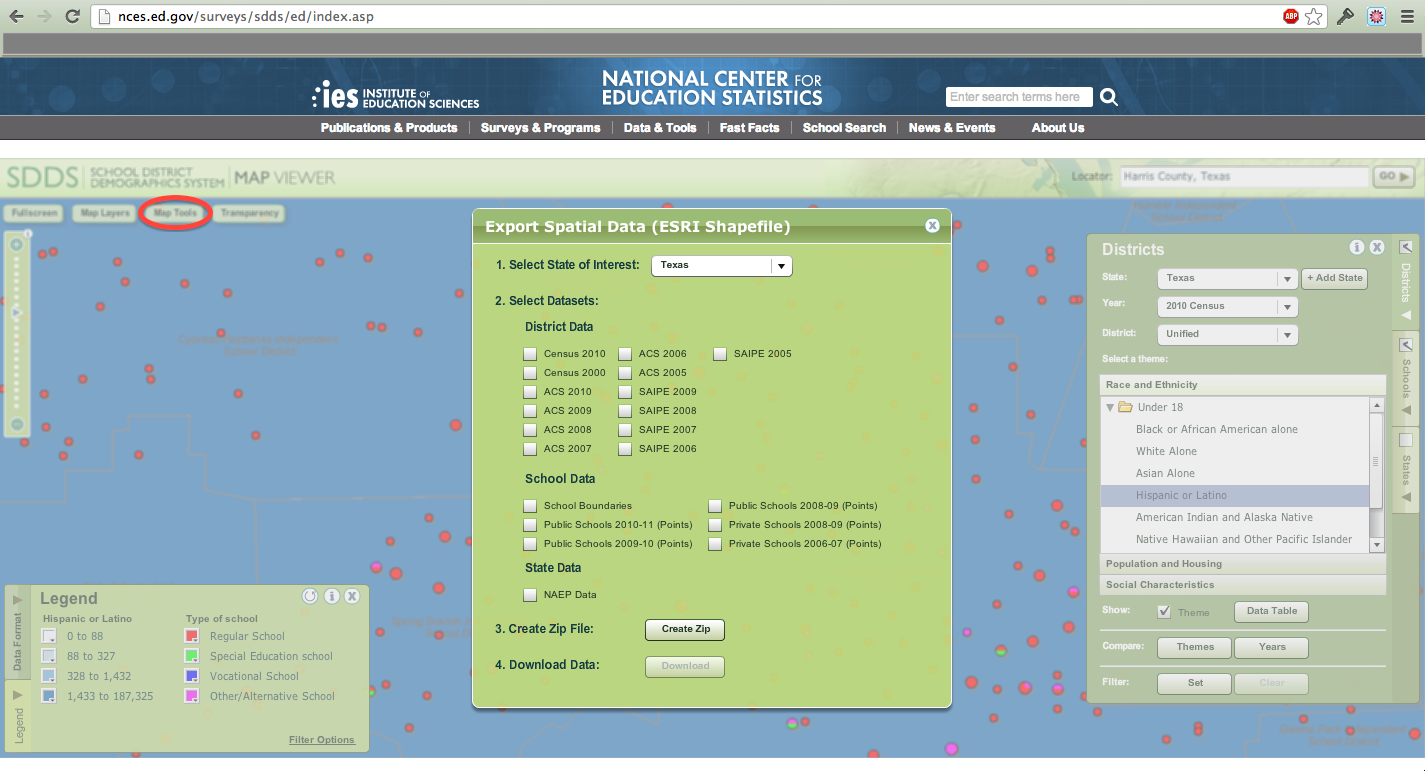Click the refresh icon in the Legend panel
The image size is (1425, 771).
[309, 596]
